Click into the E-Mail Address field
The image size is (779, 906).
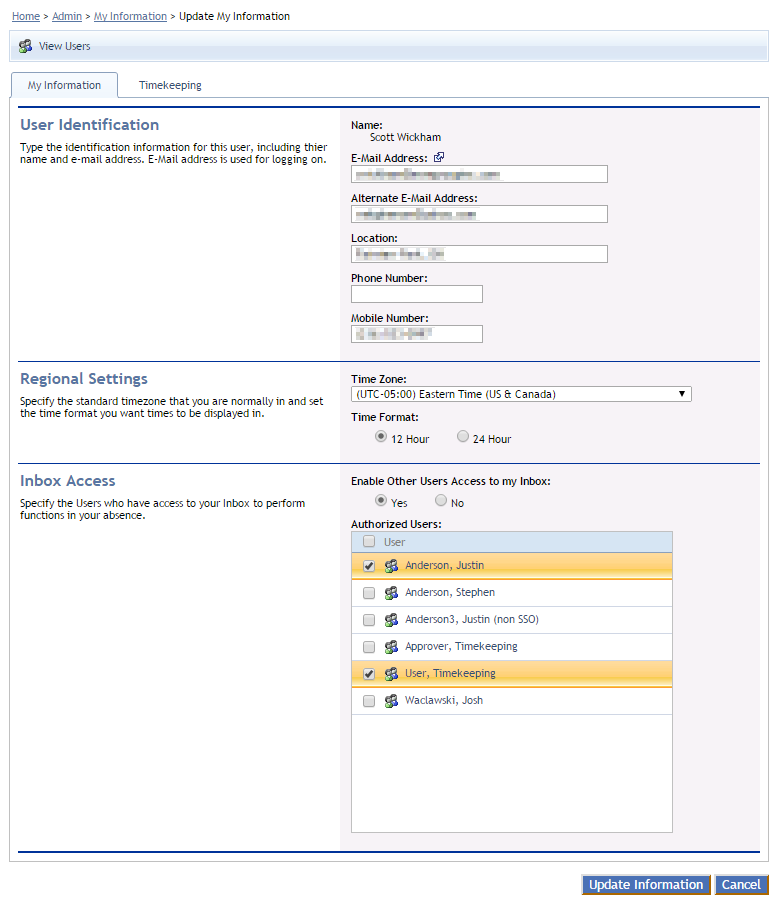coord(479,174)
